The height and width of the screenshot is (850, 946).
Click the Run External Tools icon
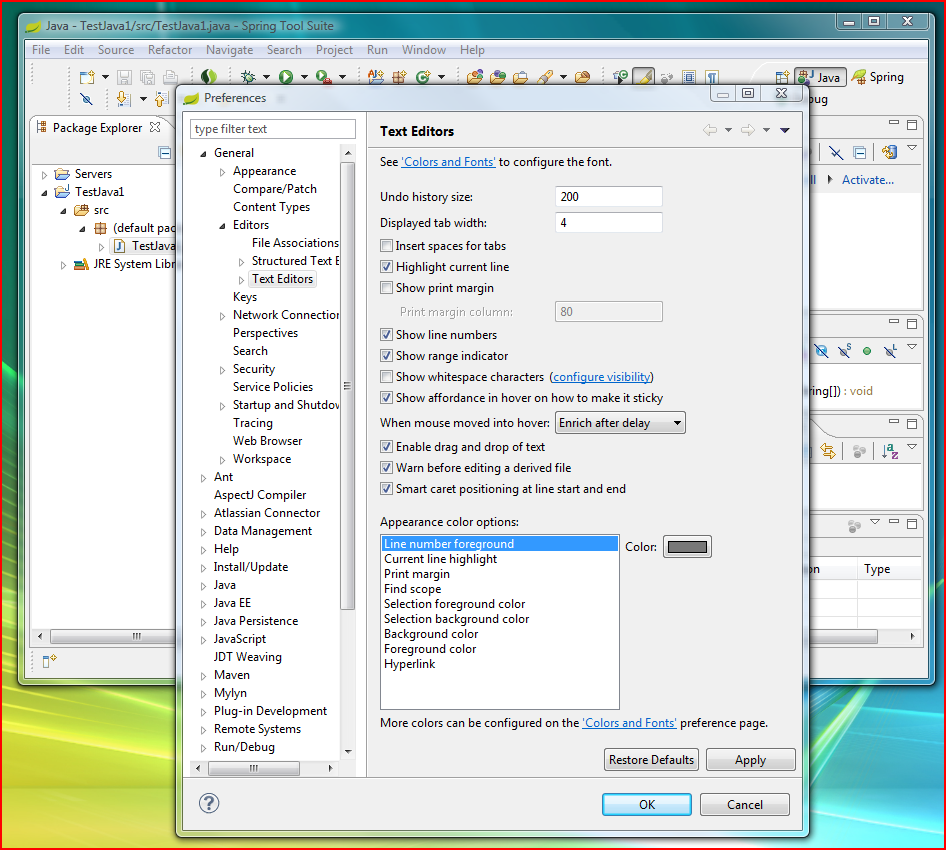point(324,77)
